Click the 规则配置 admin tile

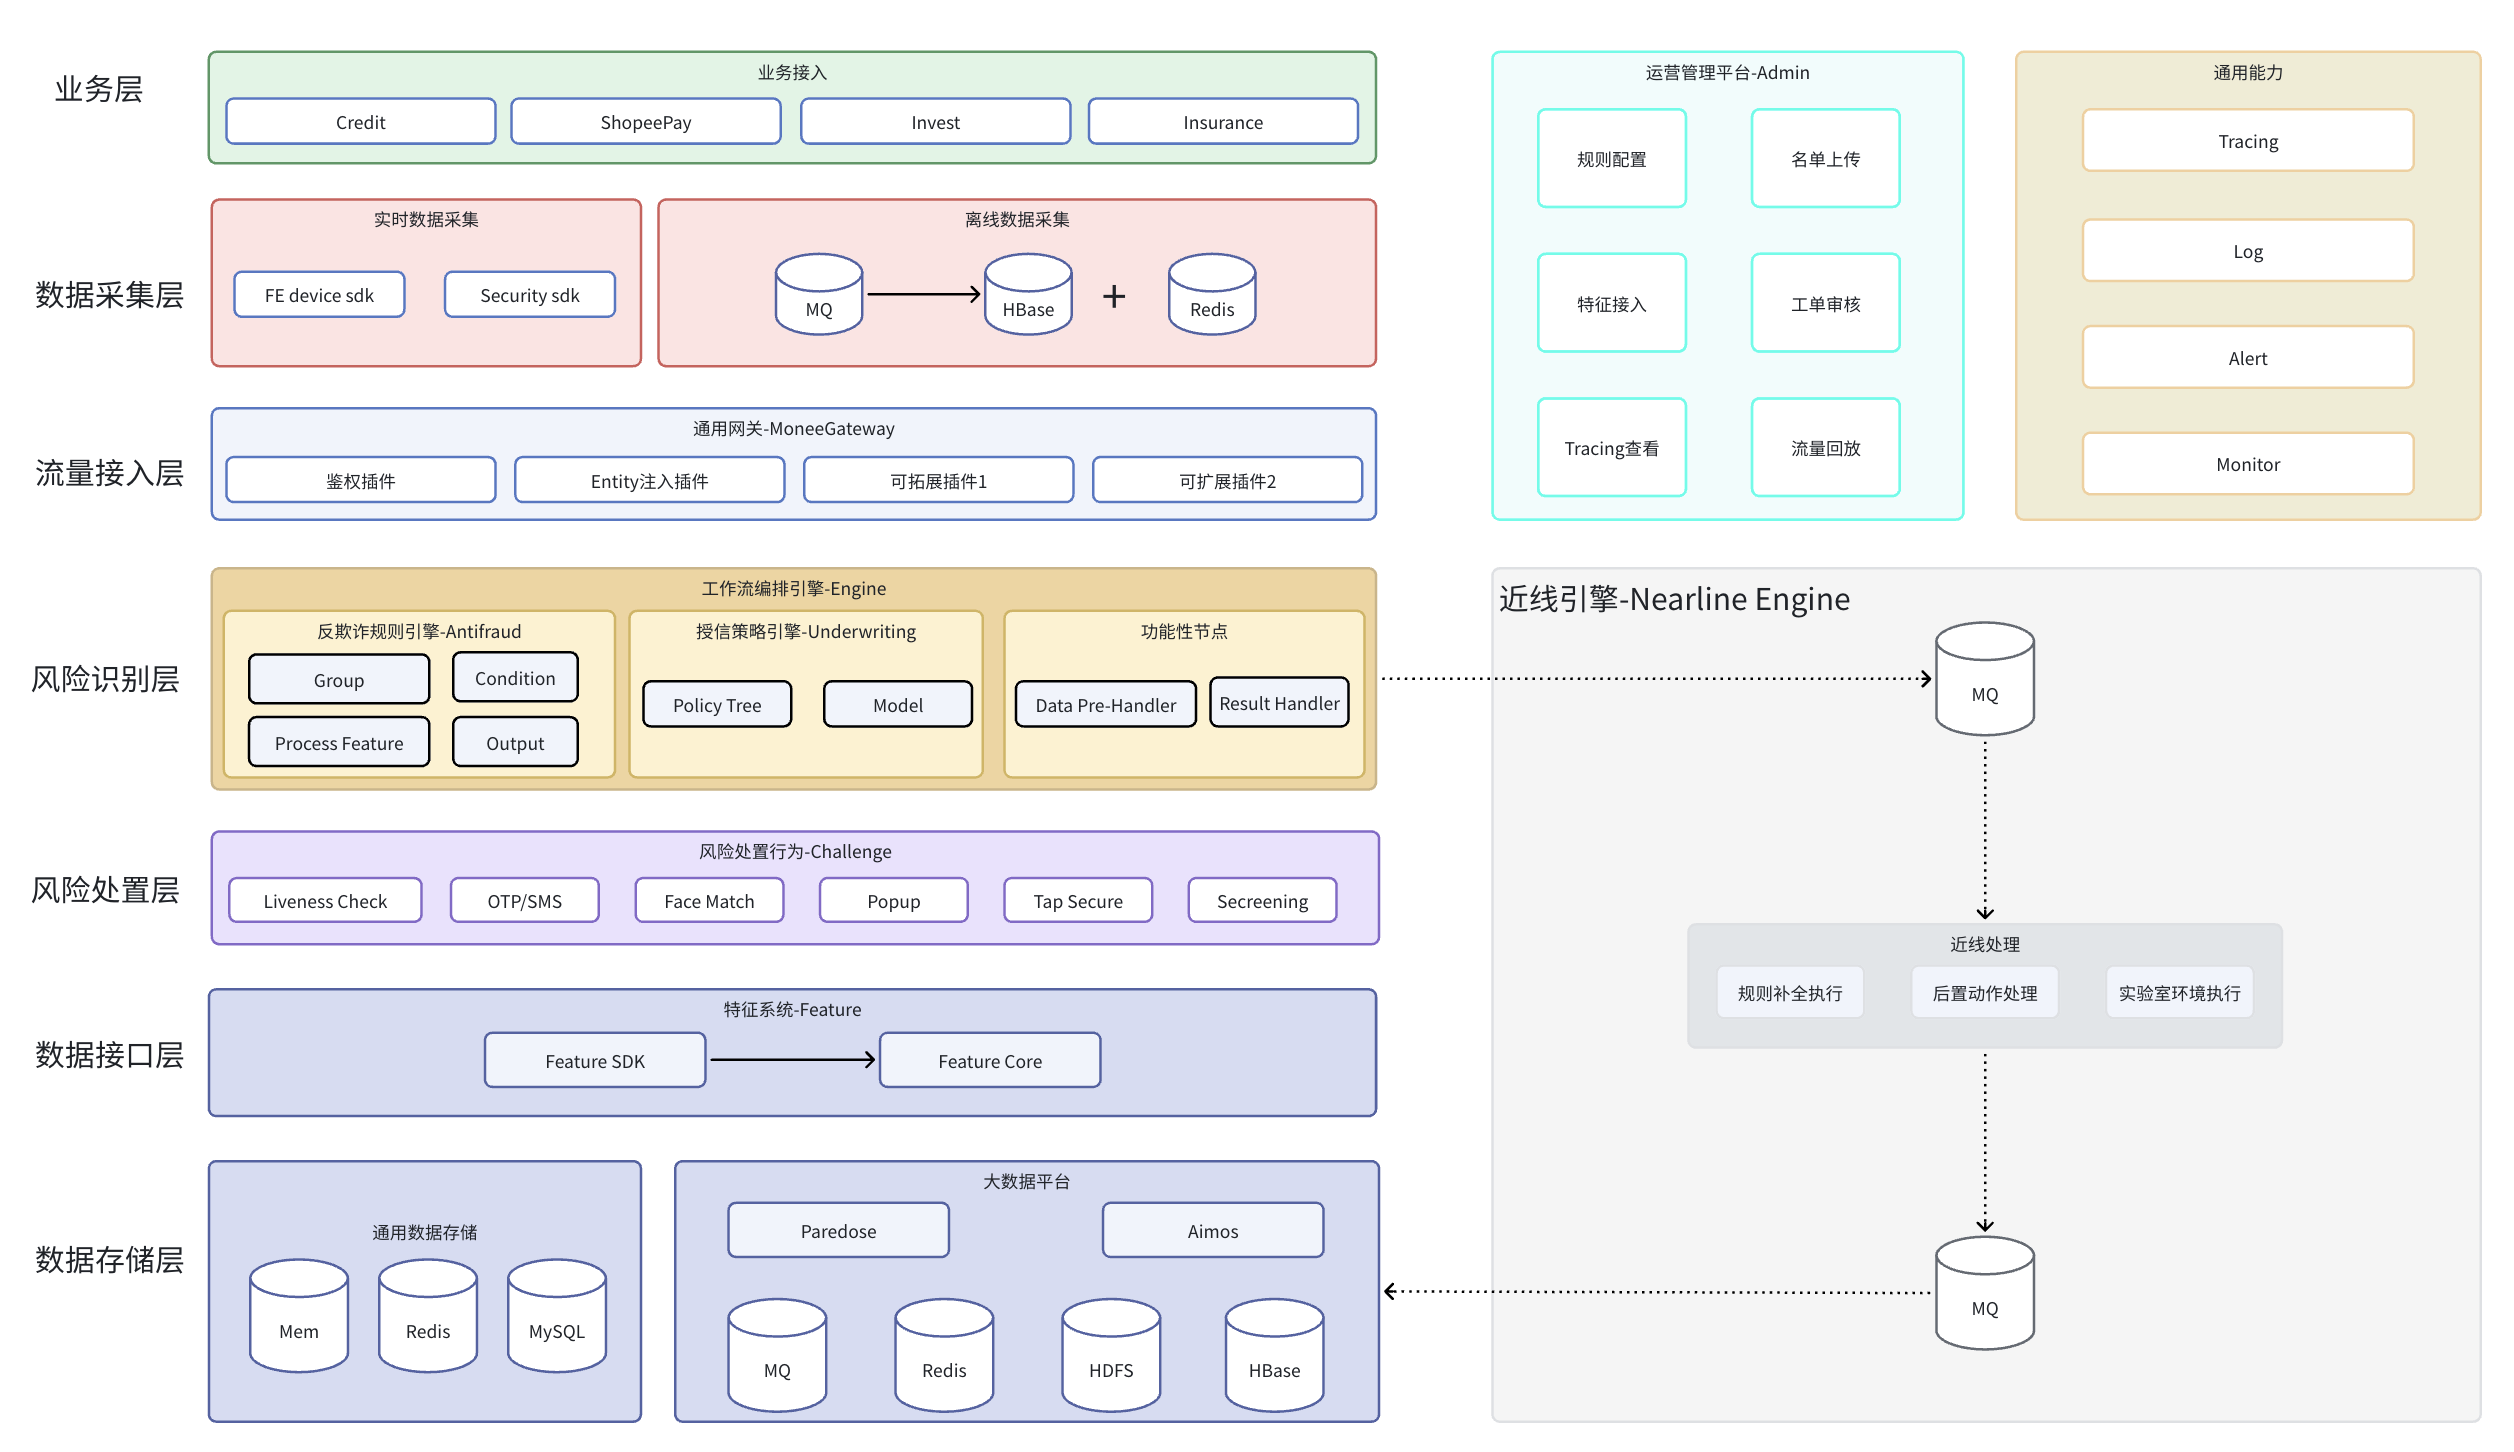point(1612,158)
